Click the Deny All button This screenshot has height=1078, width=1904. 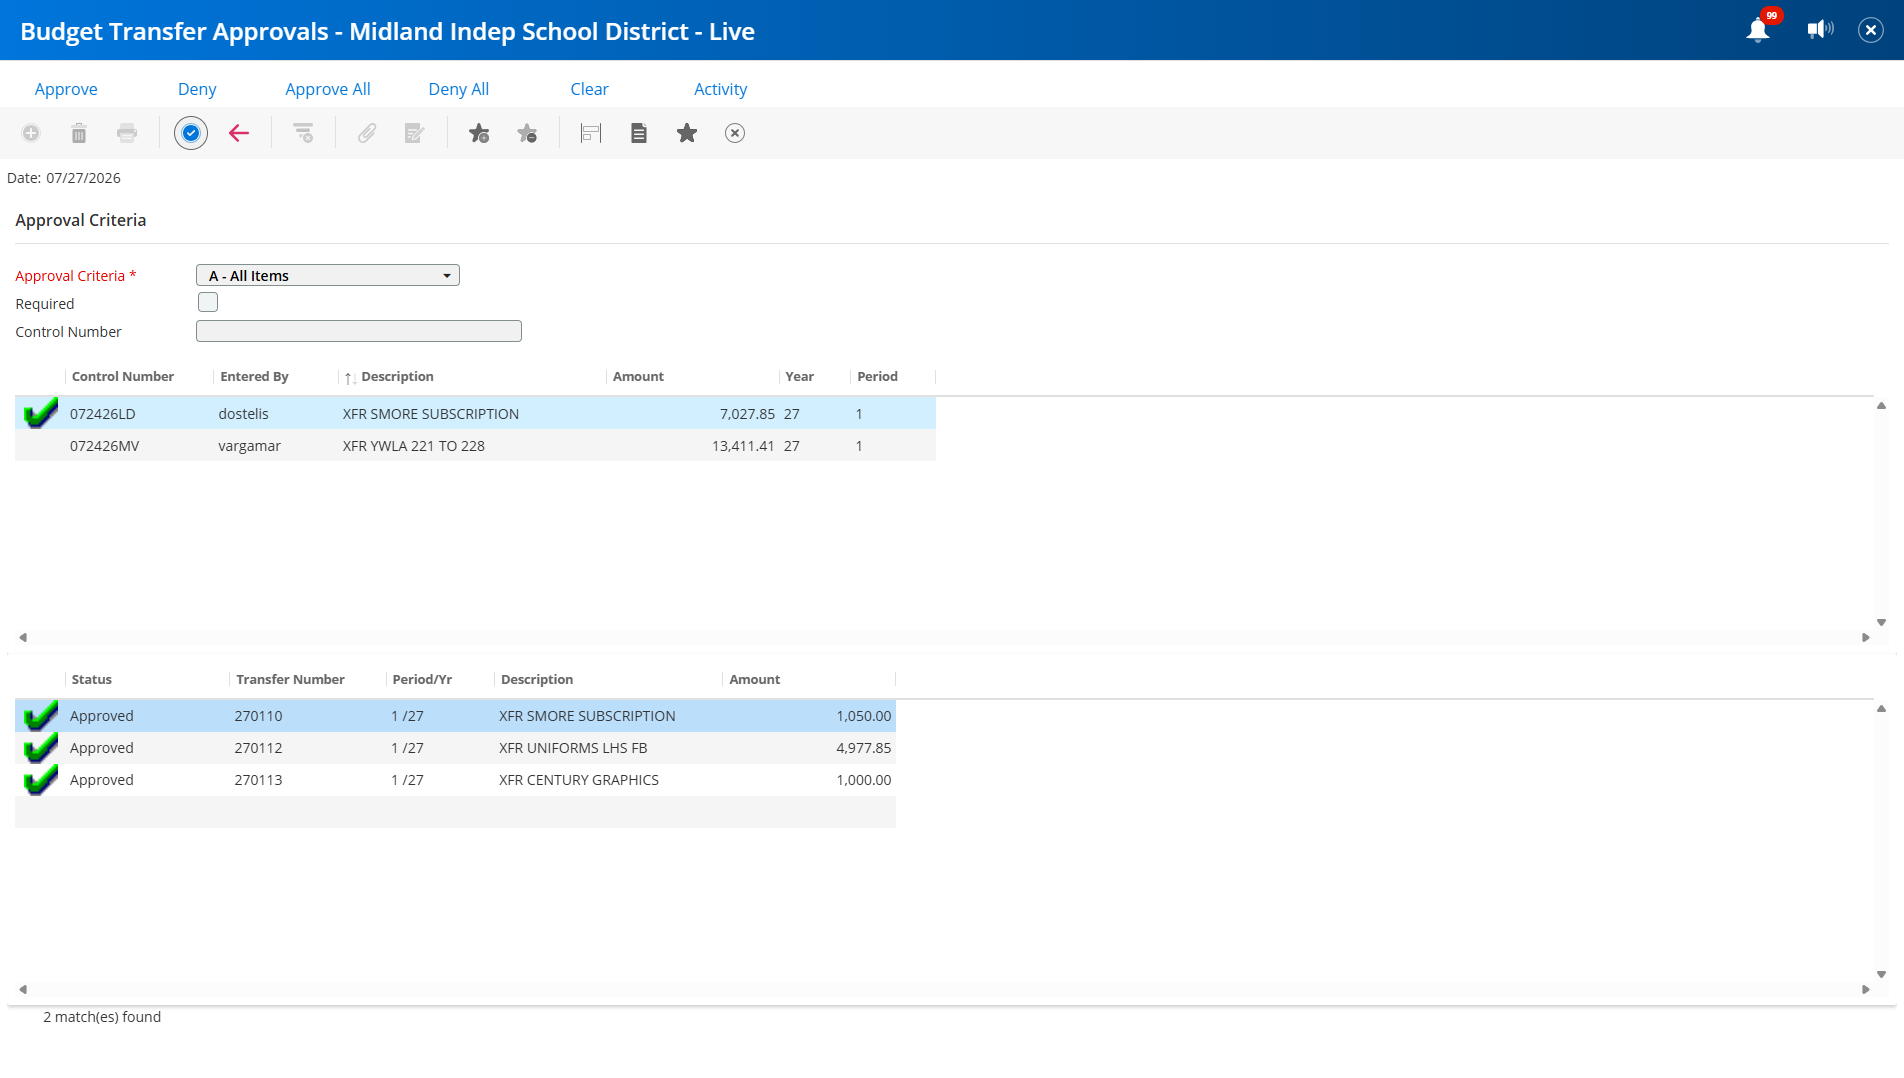[459, 89]
